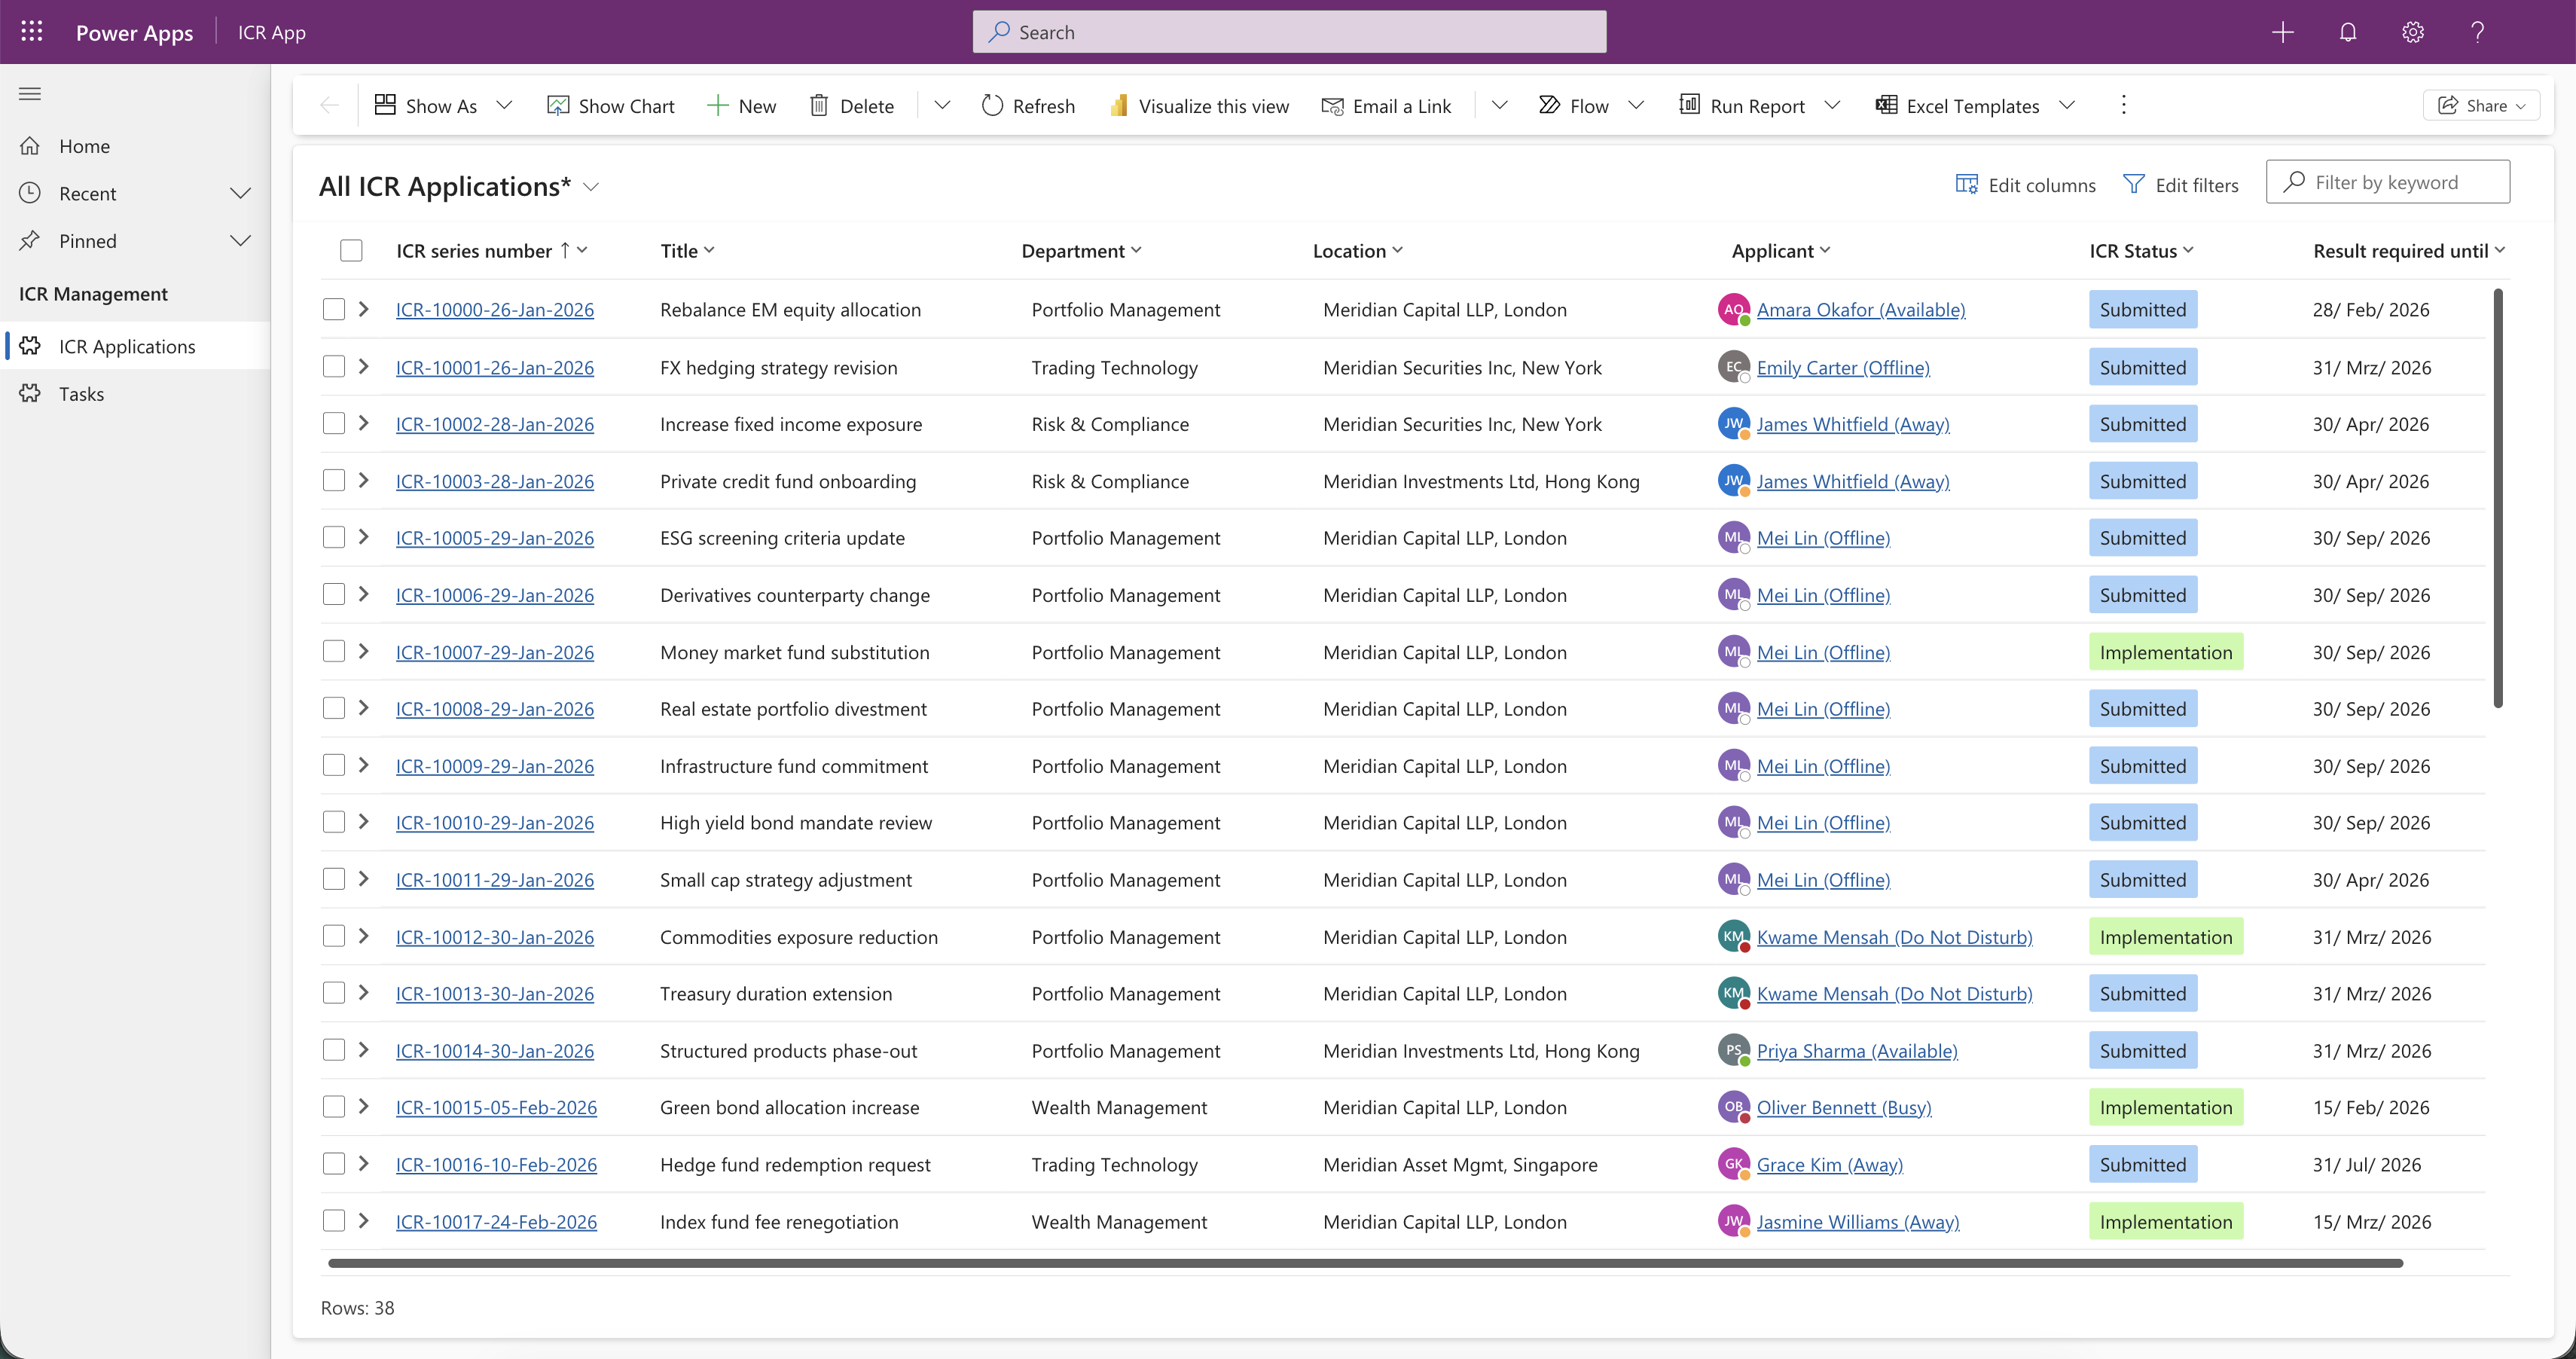This screenshot has width=2576, height=1359.
Task: Open record link ICR-10014-30-Jan-2026
Action: pyautogui.click(x=495, y=1051)
